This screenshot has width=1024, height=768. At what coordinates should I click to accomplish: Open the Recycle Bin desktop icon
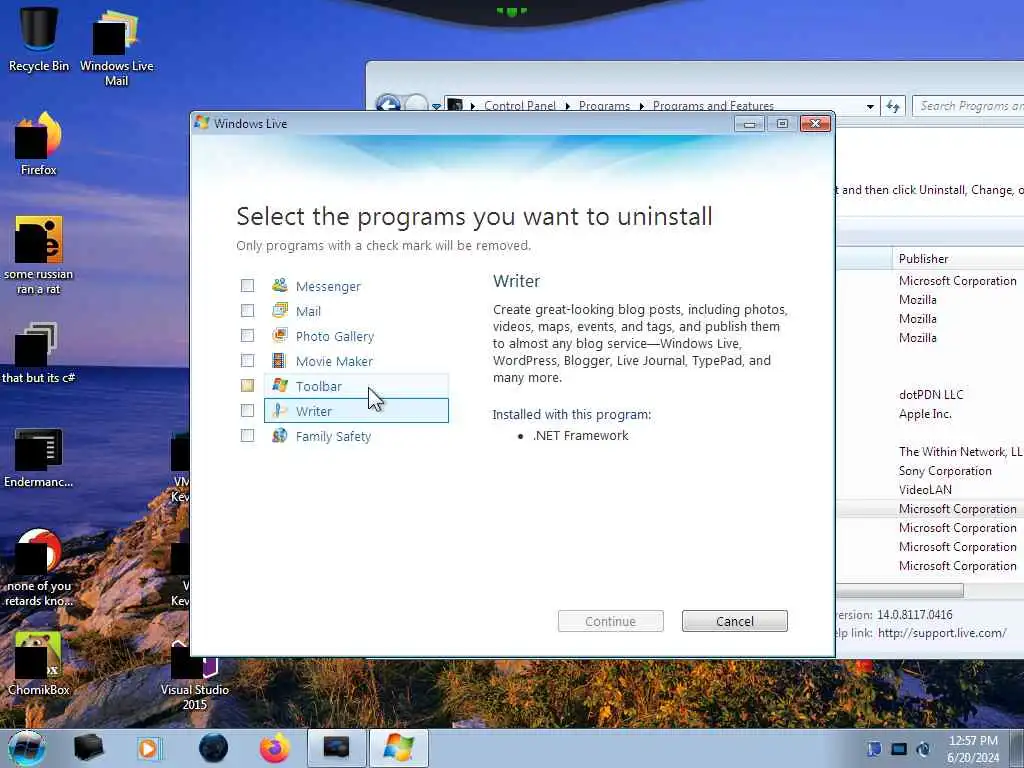[x=39, y=39]
